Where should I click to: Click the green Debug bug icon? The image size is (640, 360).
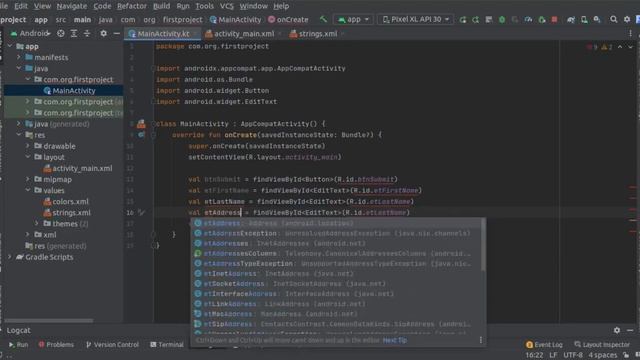tap(502, 19)
